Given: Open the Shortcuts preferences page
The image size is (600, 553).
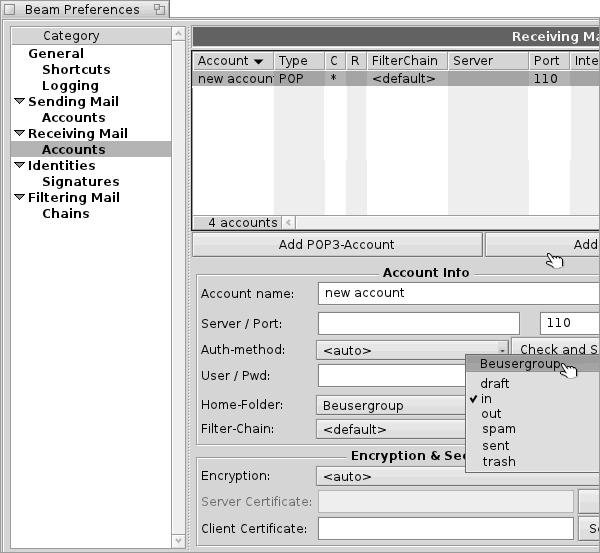Looking at the screenshot, I should coord(76,70).
